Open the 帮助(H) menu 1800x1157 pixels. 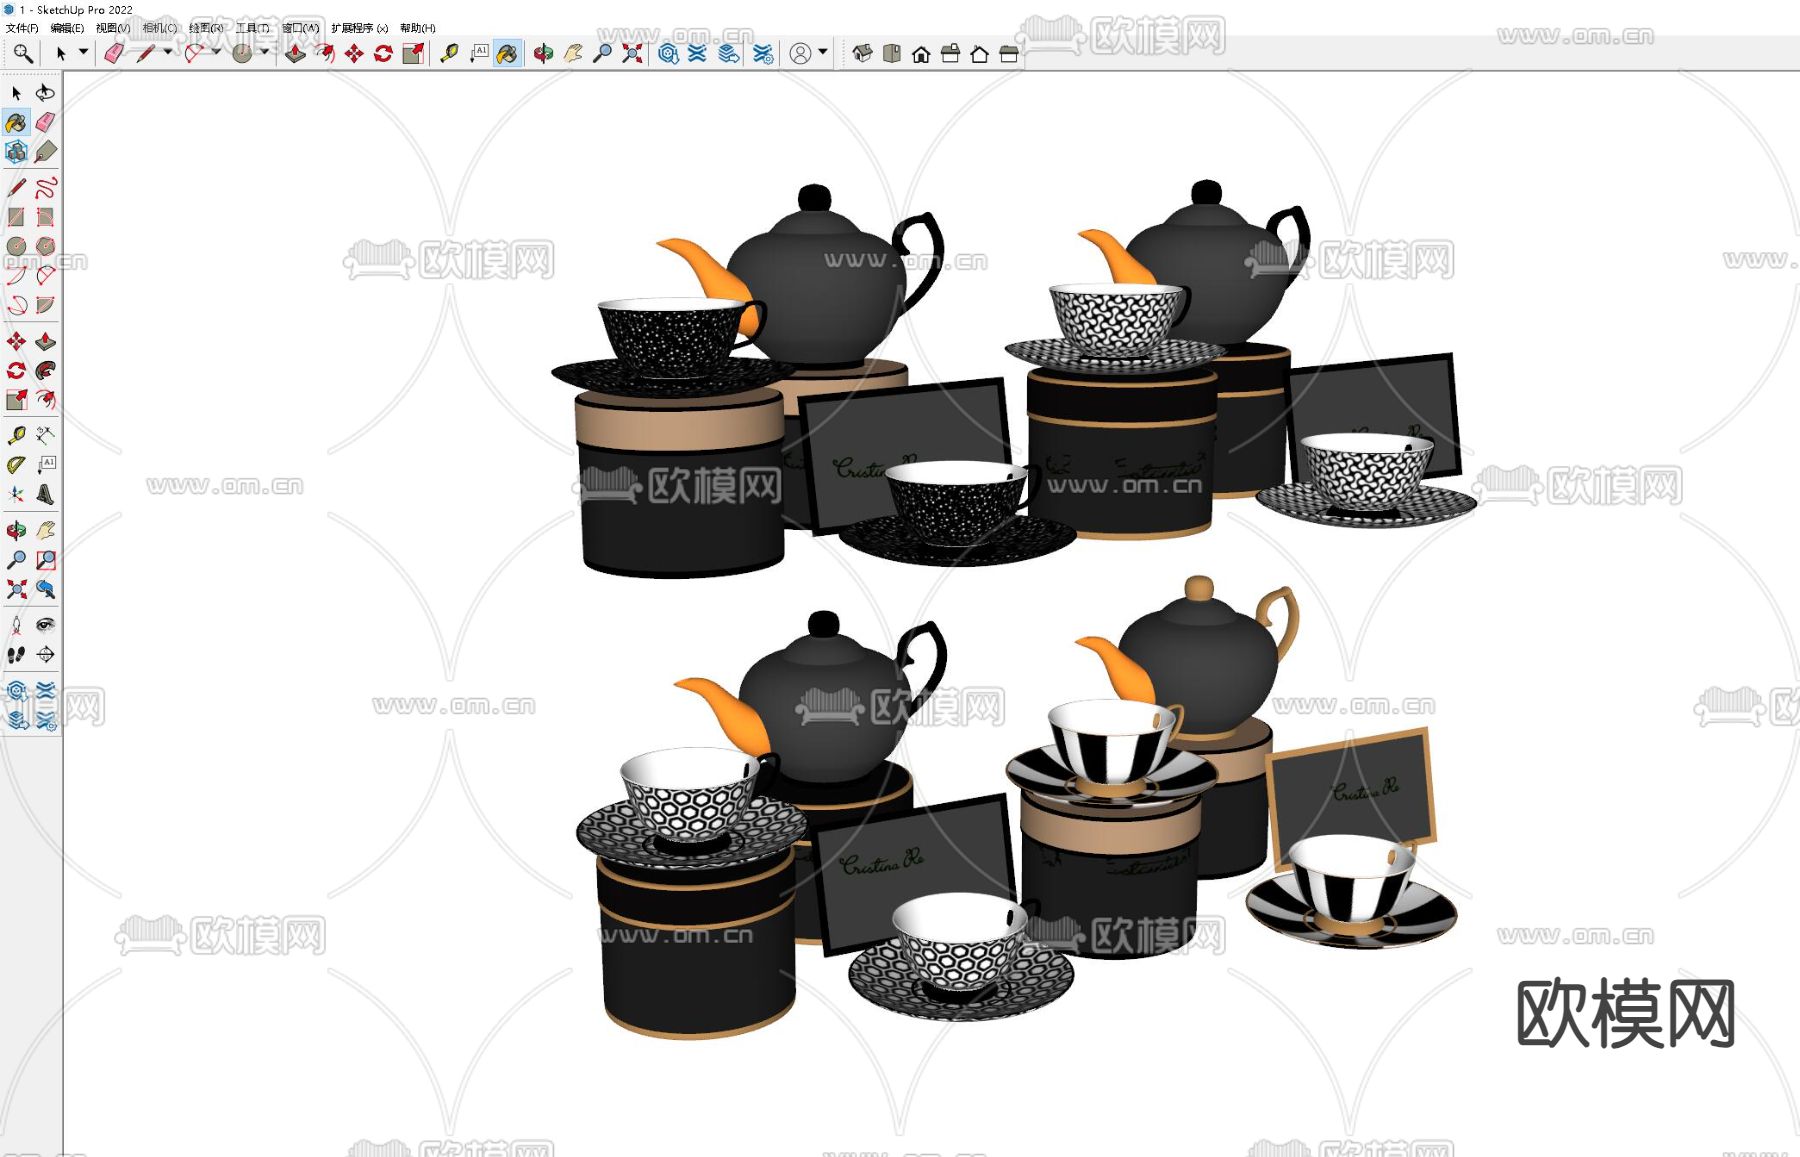[x=418, y=28]
